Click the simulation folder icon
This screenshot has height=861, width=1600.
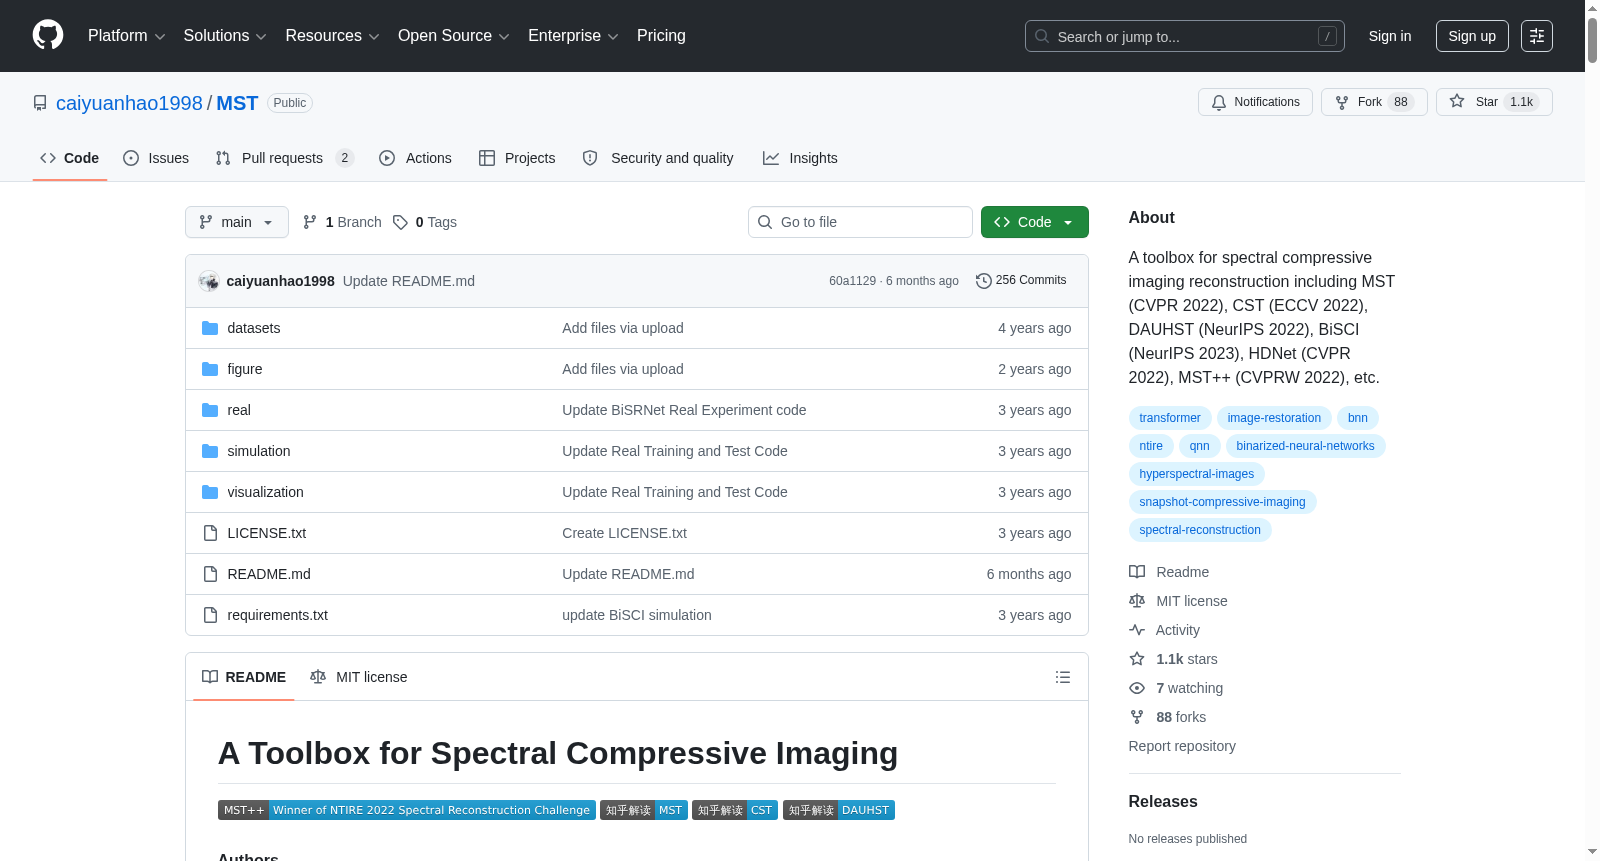tap(210, 451)
